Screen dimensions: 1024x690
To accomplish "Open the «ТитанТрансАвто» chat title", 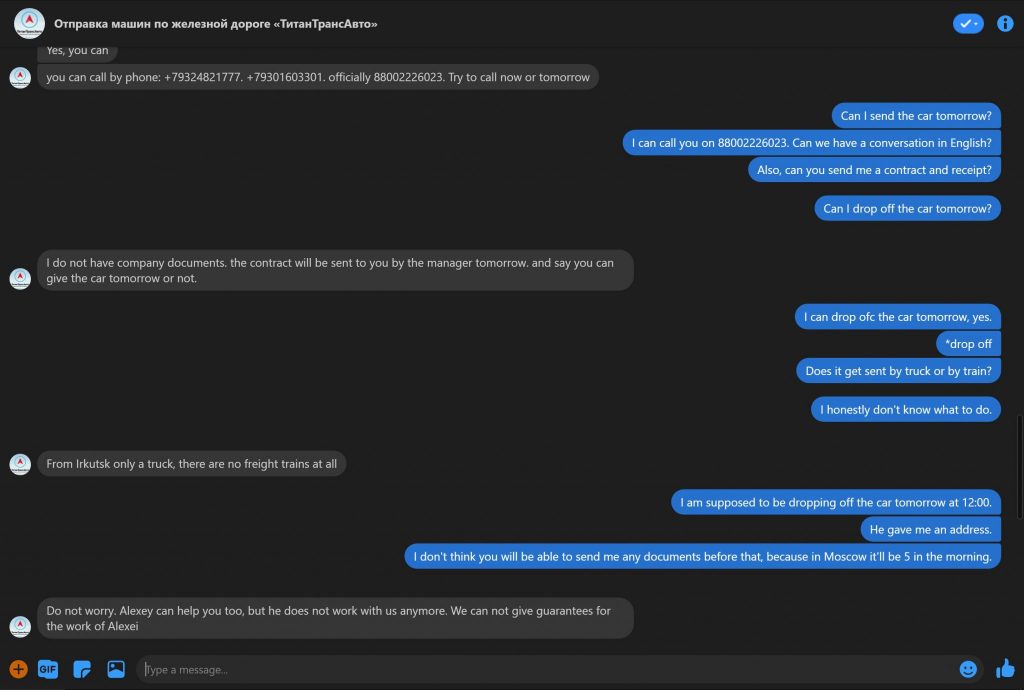I will point(216,23).
